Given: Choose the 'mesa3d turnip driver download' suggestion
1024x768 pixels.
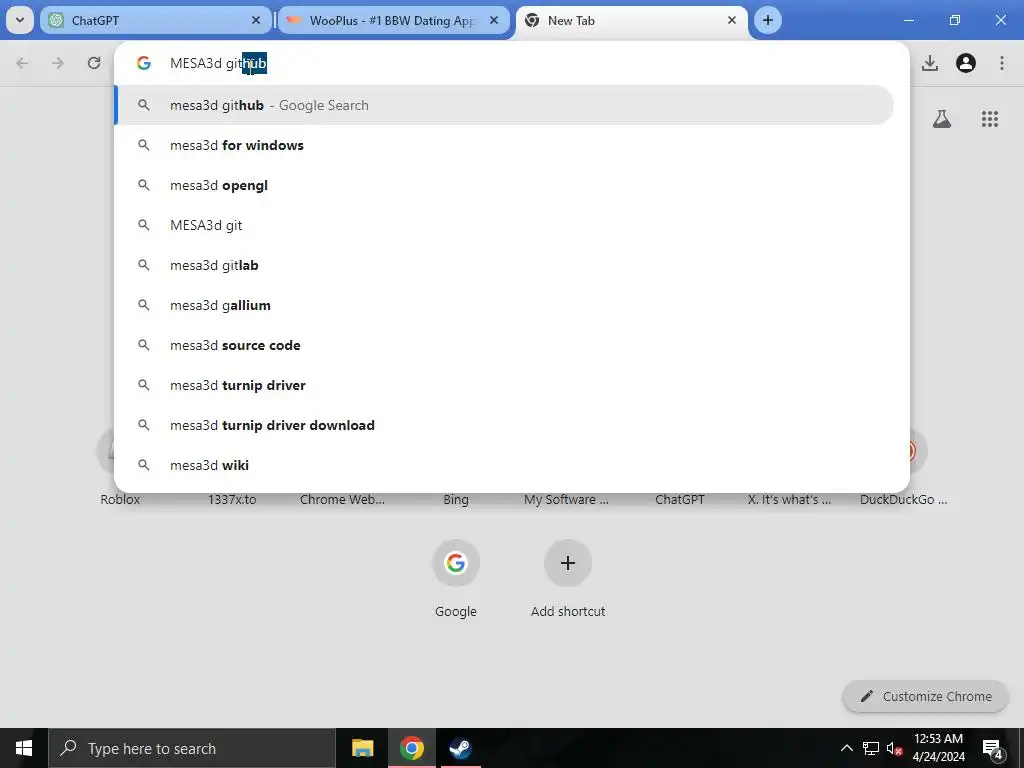Looking at the screenshot, I should (x=504, y=425).
